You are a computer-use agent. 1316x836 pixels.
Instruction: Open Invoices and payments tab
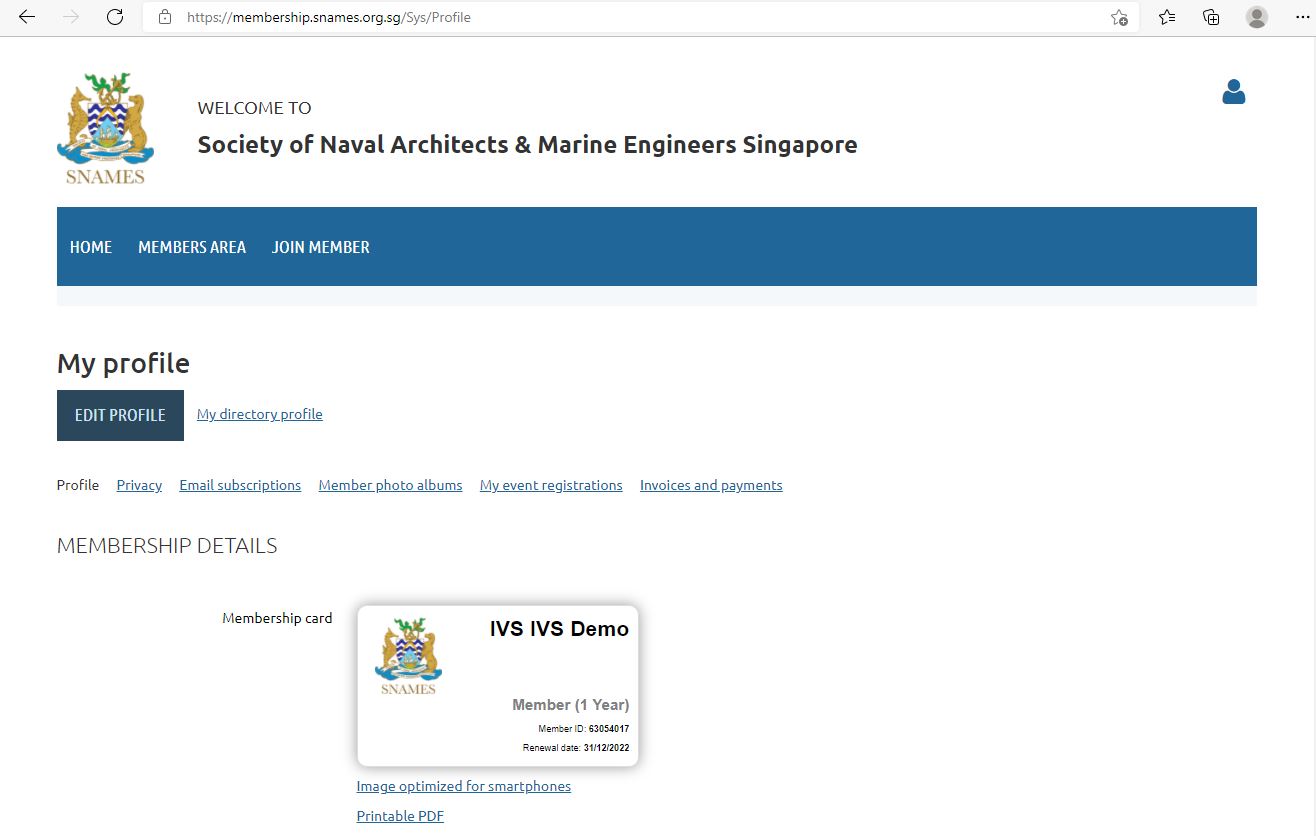coord(711,485)
